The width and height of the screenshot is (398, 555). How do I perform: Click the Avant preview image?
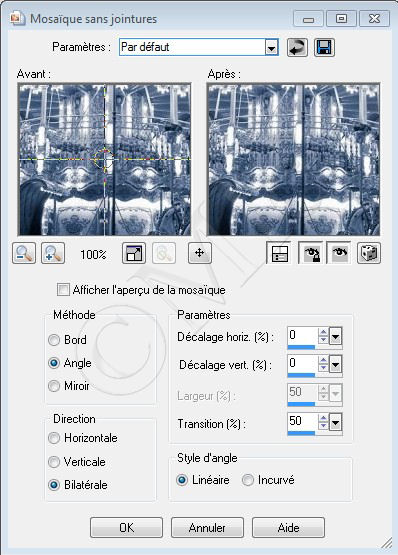click(x=104, y=159)
